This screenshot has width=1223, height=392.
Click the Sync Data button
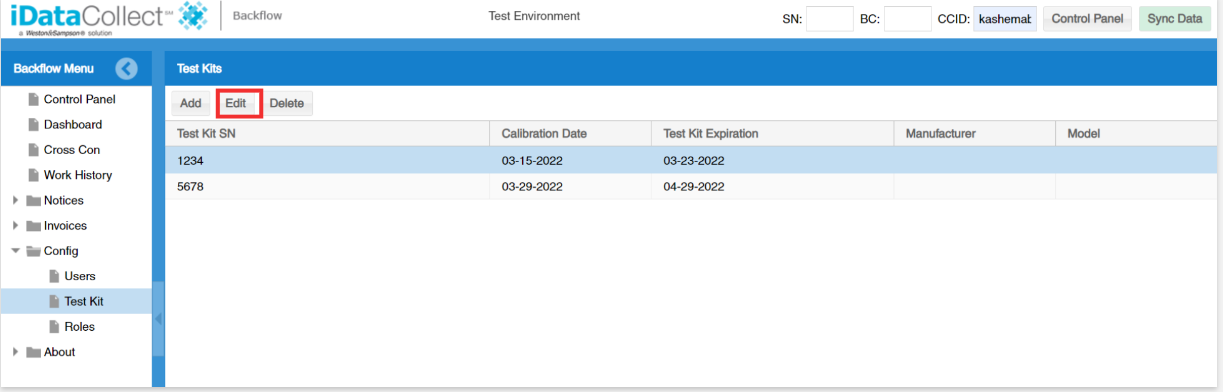(1175, 18)
